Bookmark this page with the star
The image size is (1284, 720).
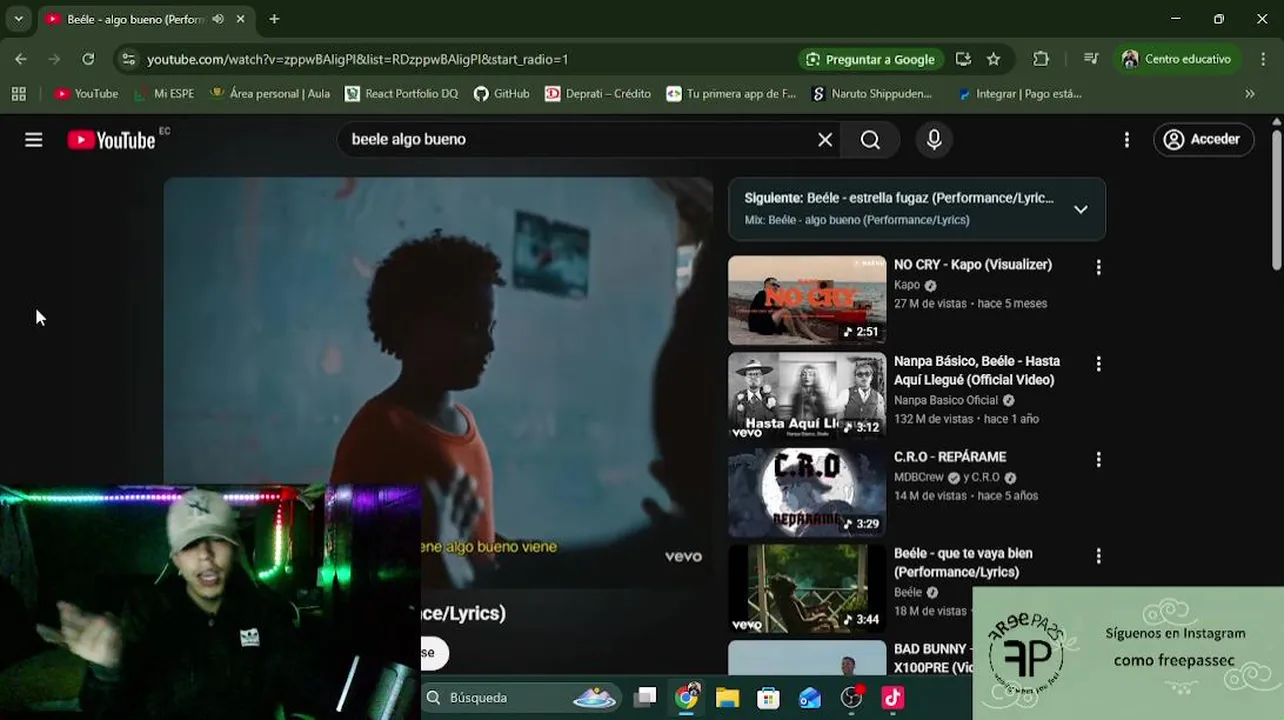click(993, 59)
